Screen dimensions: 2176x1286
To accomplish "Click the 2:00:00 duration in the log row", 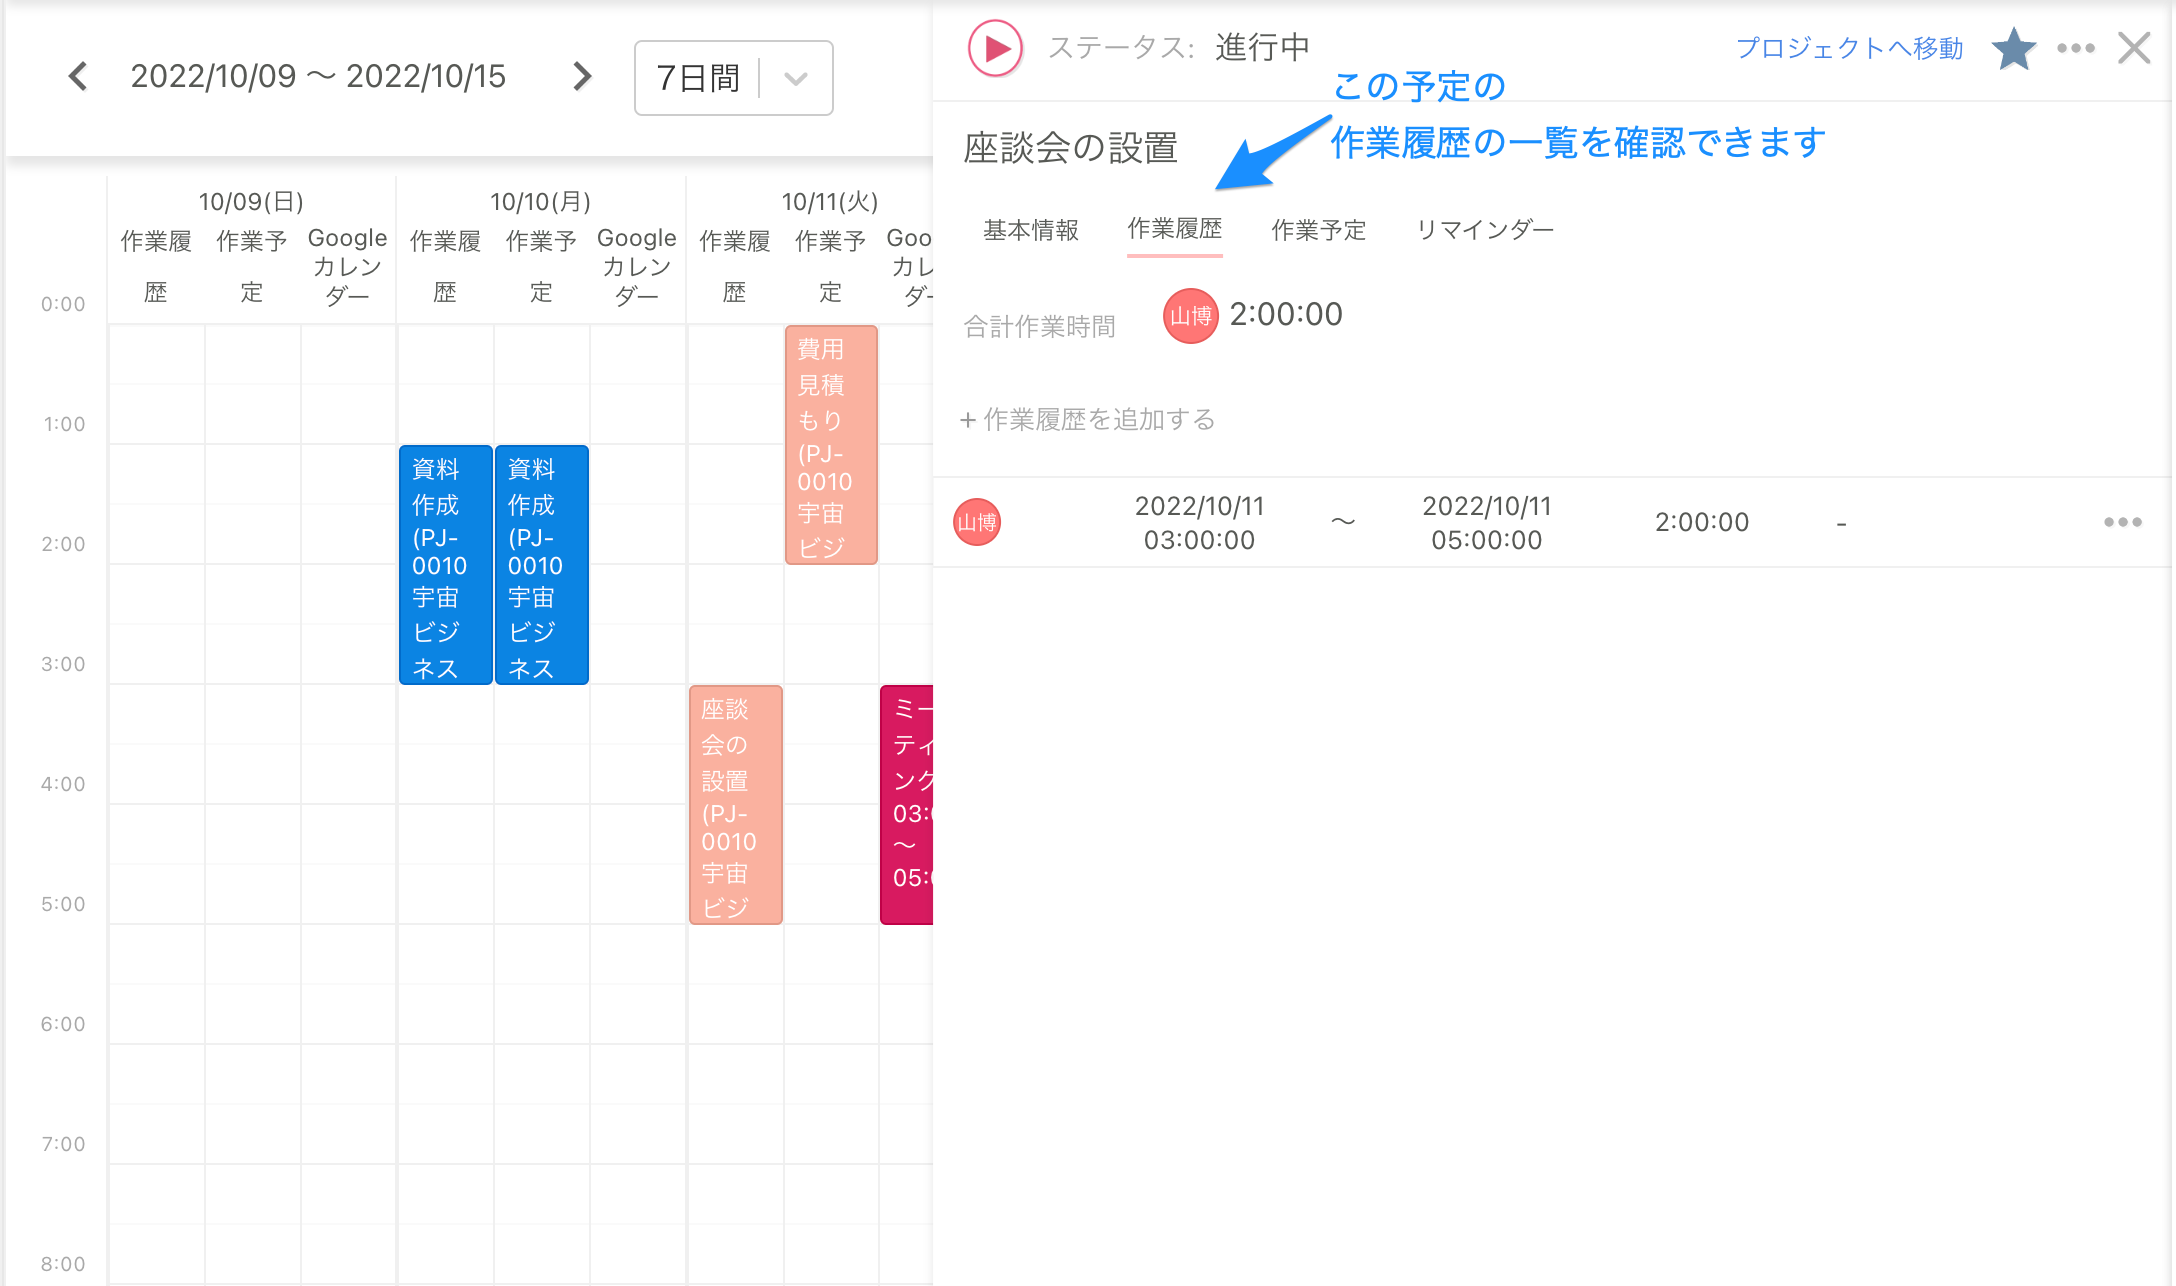I will (1702, 522).
